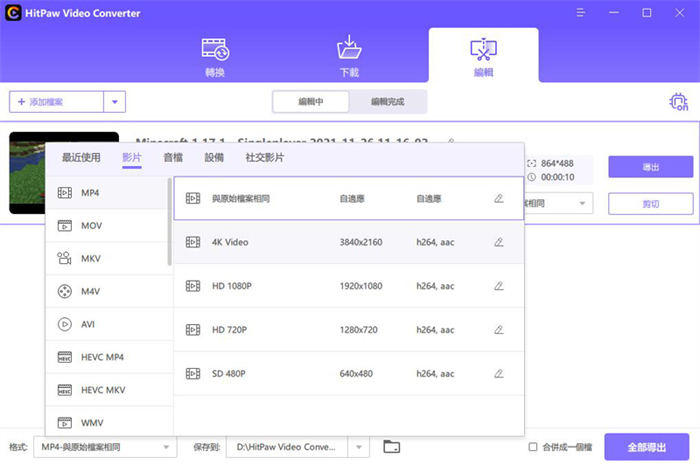Switch to the 編輯 edit tab
Screen dimensions: 700x465
[483, 57]
